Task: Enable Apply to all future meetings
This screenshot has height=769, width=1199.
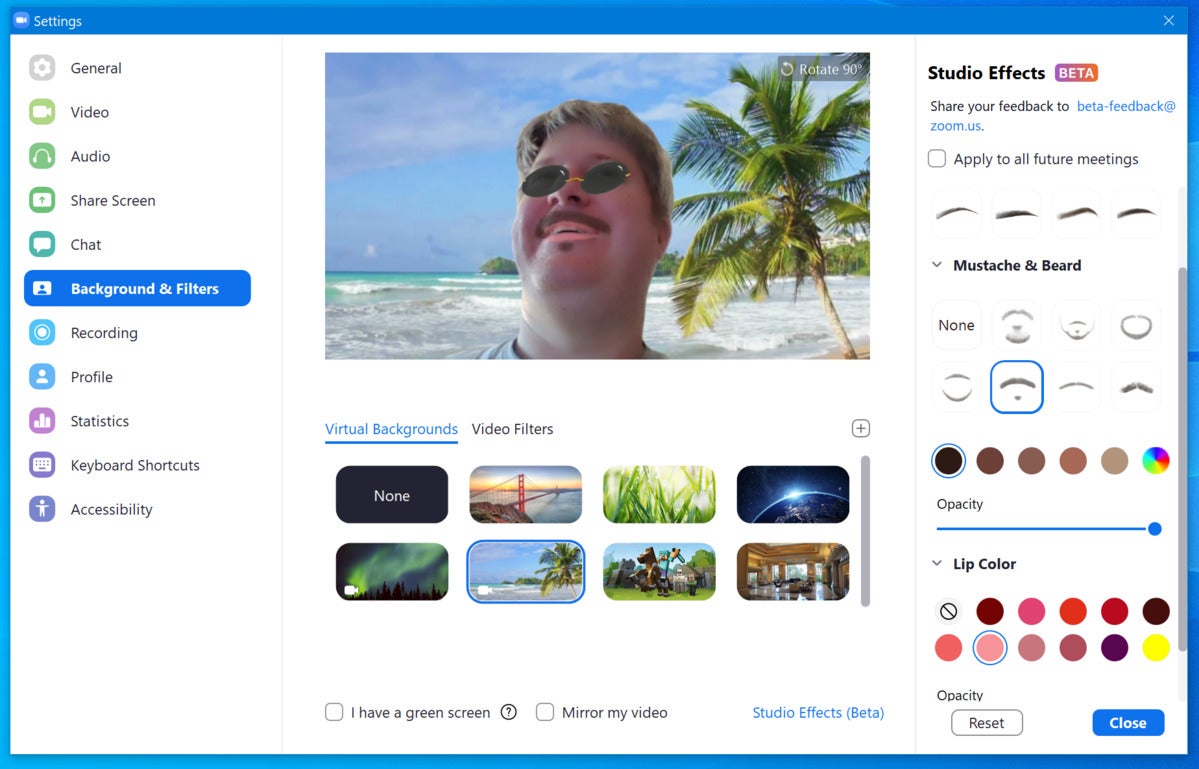Action: [x=937, y=159]
